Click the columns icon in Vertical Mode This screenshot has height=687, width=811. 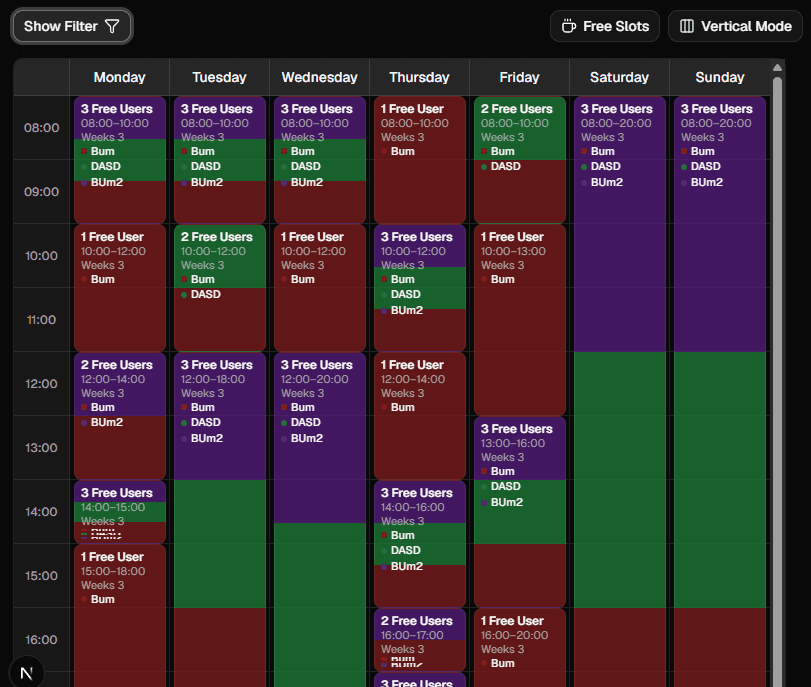(686, 26)
